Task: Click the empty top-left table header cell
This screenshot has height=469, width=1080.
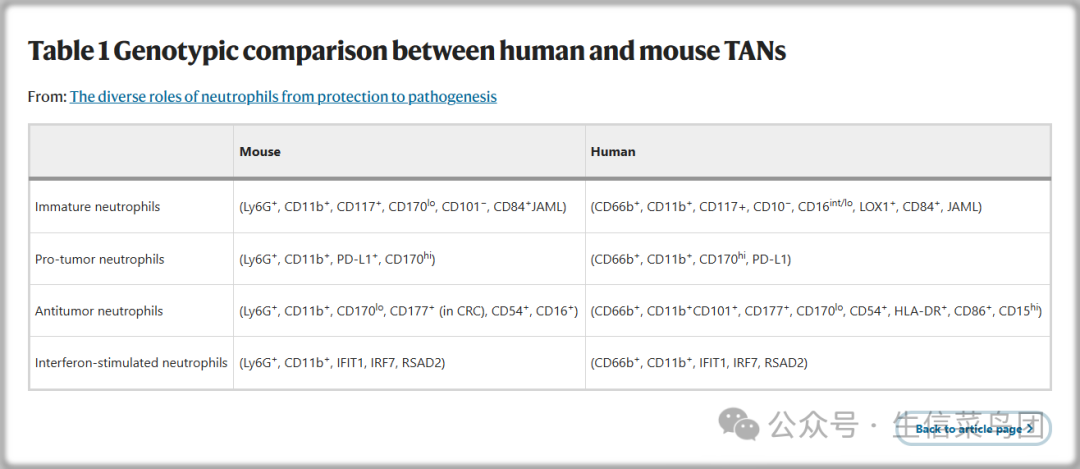Action: click(131, 152)
